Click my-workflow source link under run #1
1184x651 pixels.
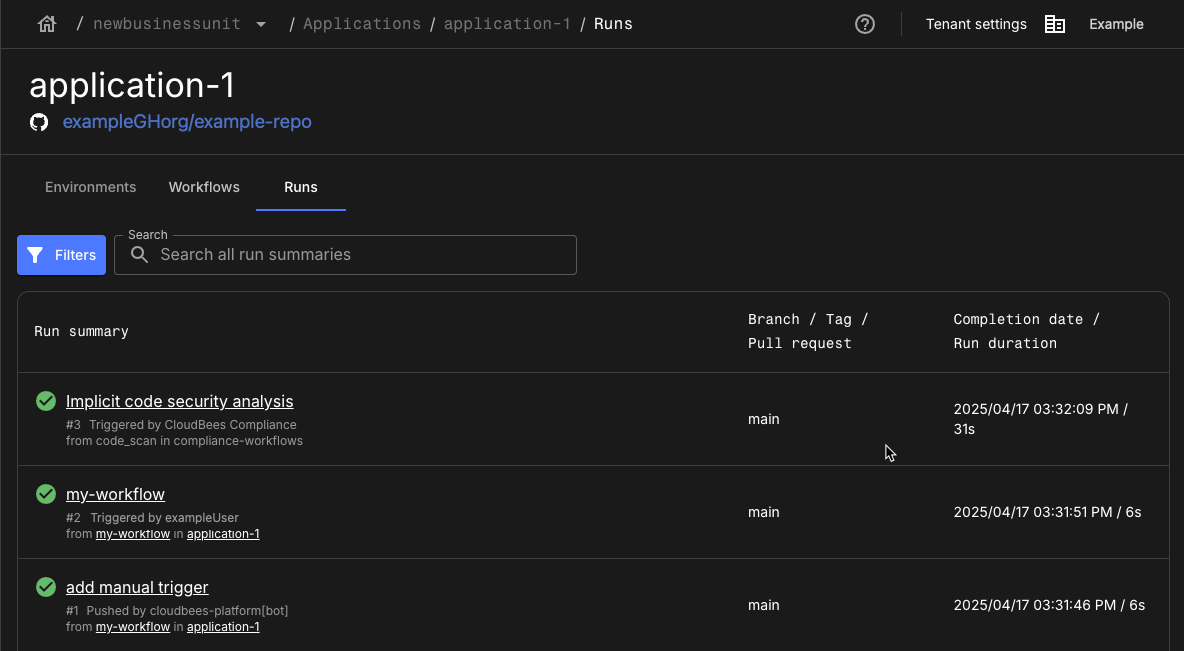(x=133, y=627)
